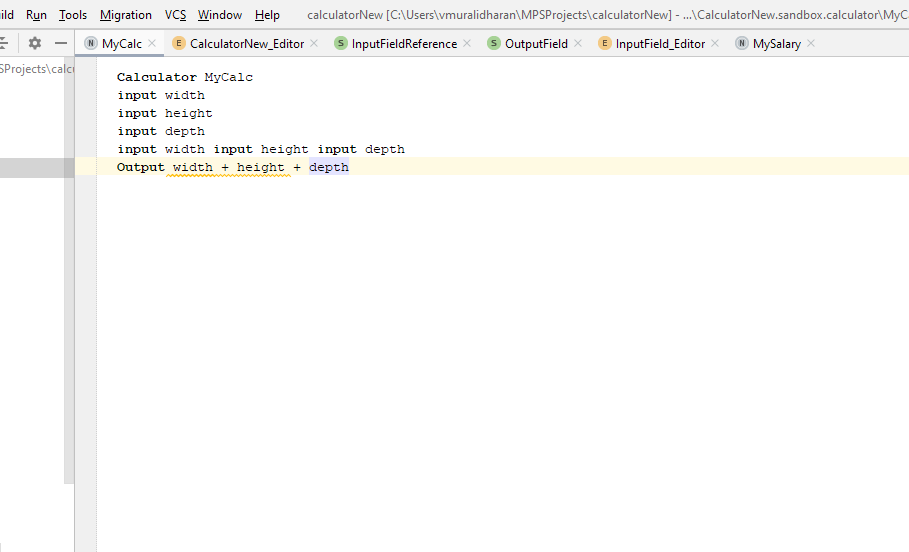
Task: Open the VCS menu
Action: click(x=175, y=15)
